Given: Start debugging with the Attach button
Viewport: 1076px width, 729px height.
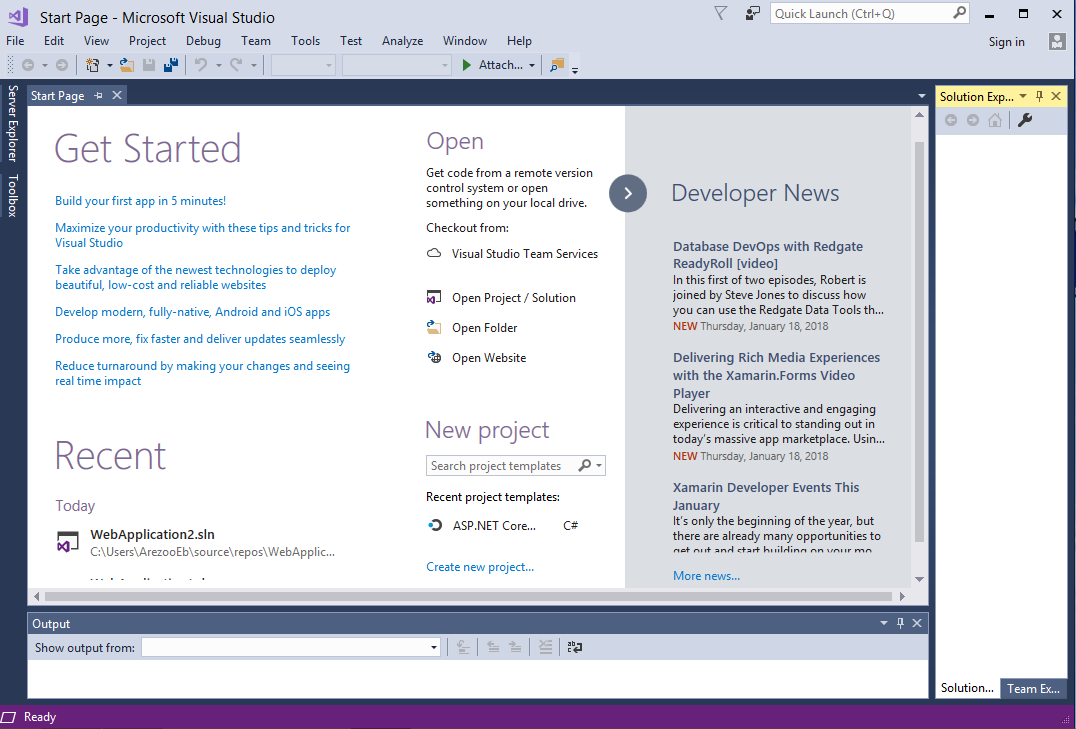Looking at the screenshot, I should (x=497, y=64).
